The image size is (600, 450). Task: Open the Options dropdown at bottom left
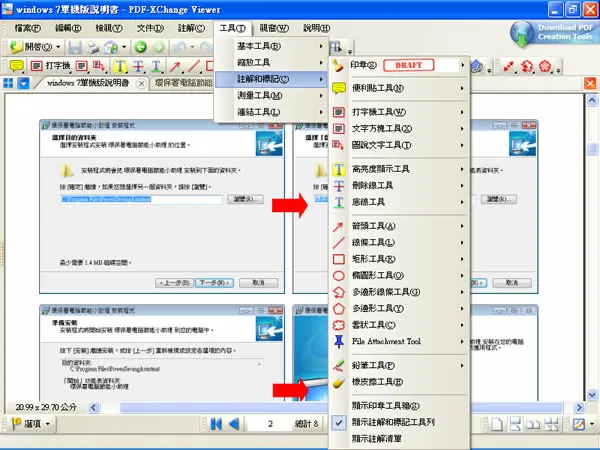31,424
